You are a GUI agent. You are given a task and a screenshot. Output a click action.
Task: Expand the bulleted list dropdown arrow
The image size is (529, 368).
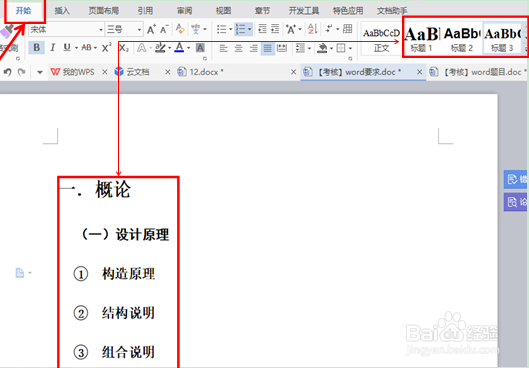(x=230, y=30)
